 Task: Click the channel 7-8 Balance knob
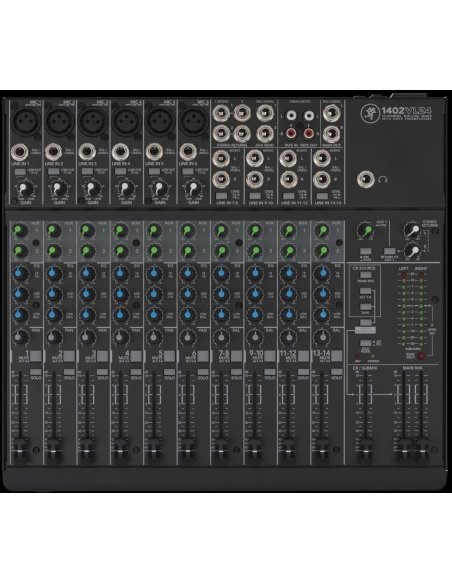[221, 338]
